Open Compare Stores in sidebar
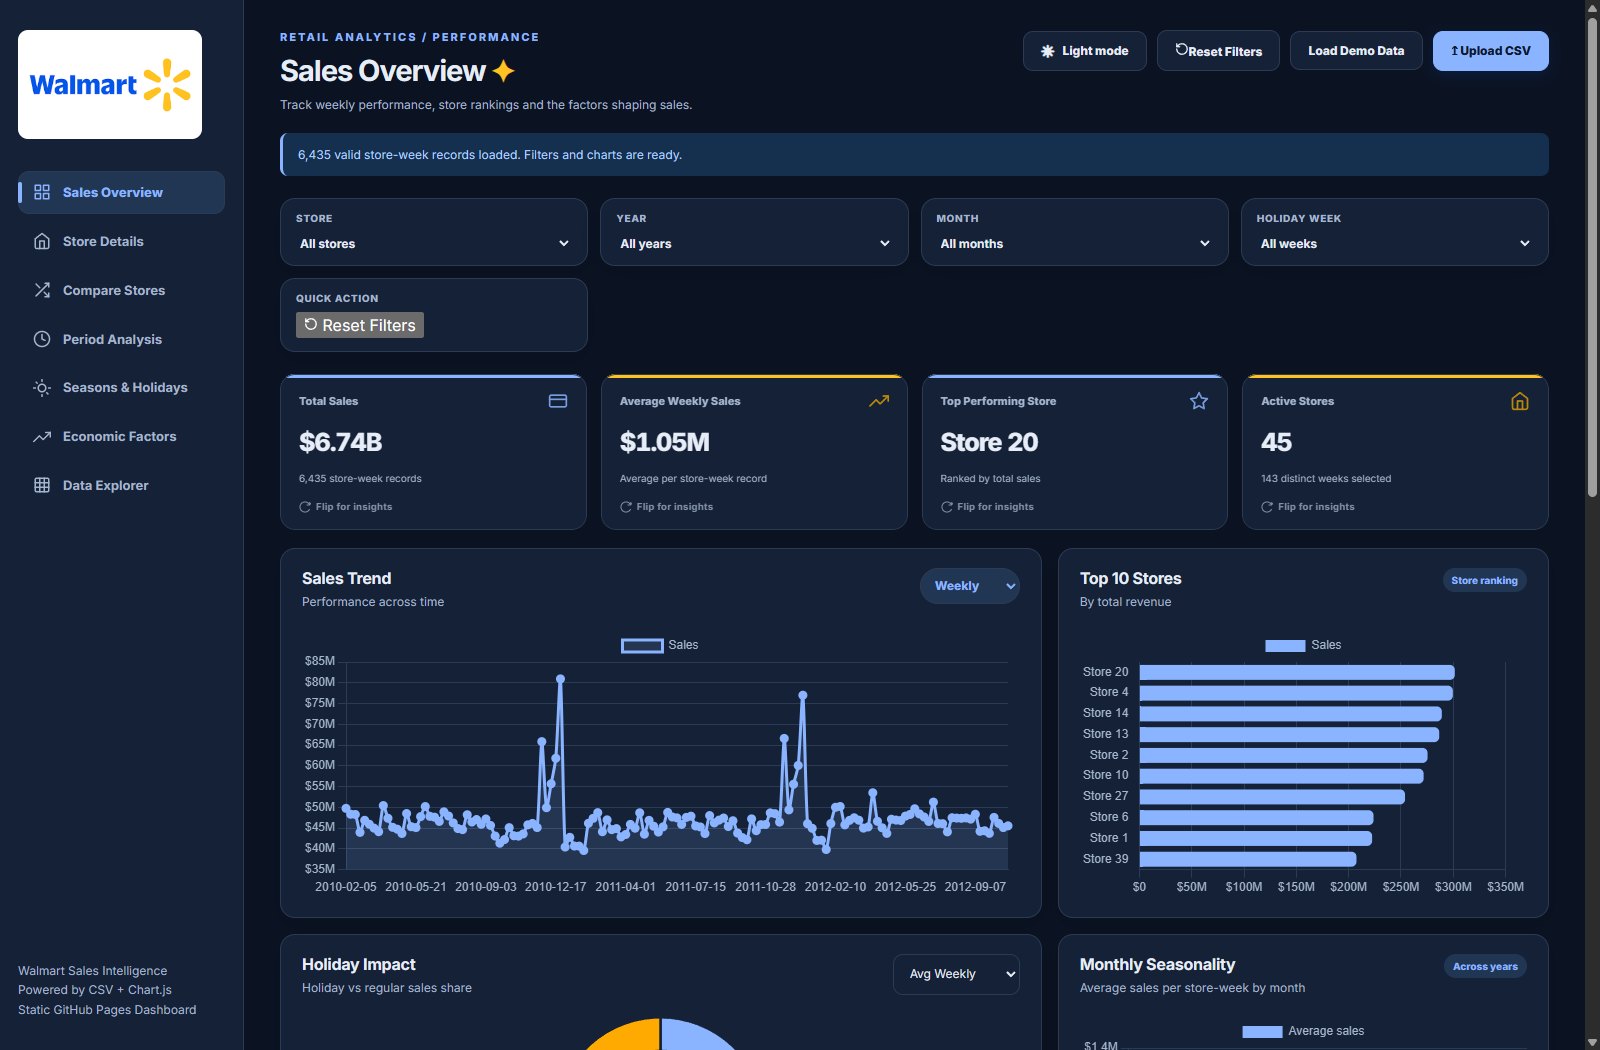 point(121,290)
